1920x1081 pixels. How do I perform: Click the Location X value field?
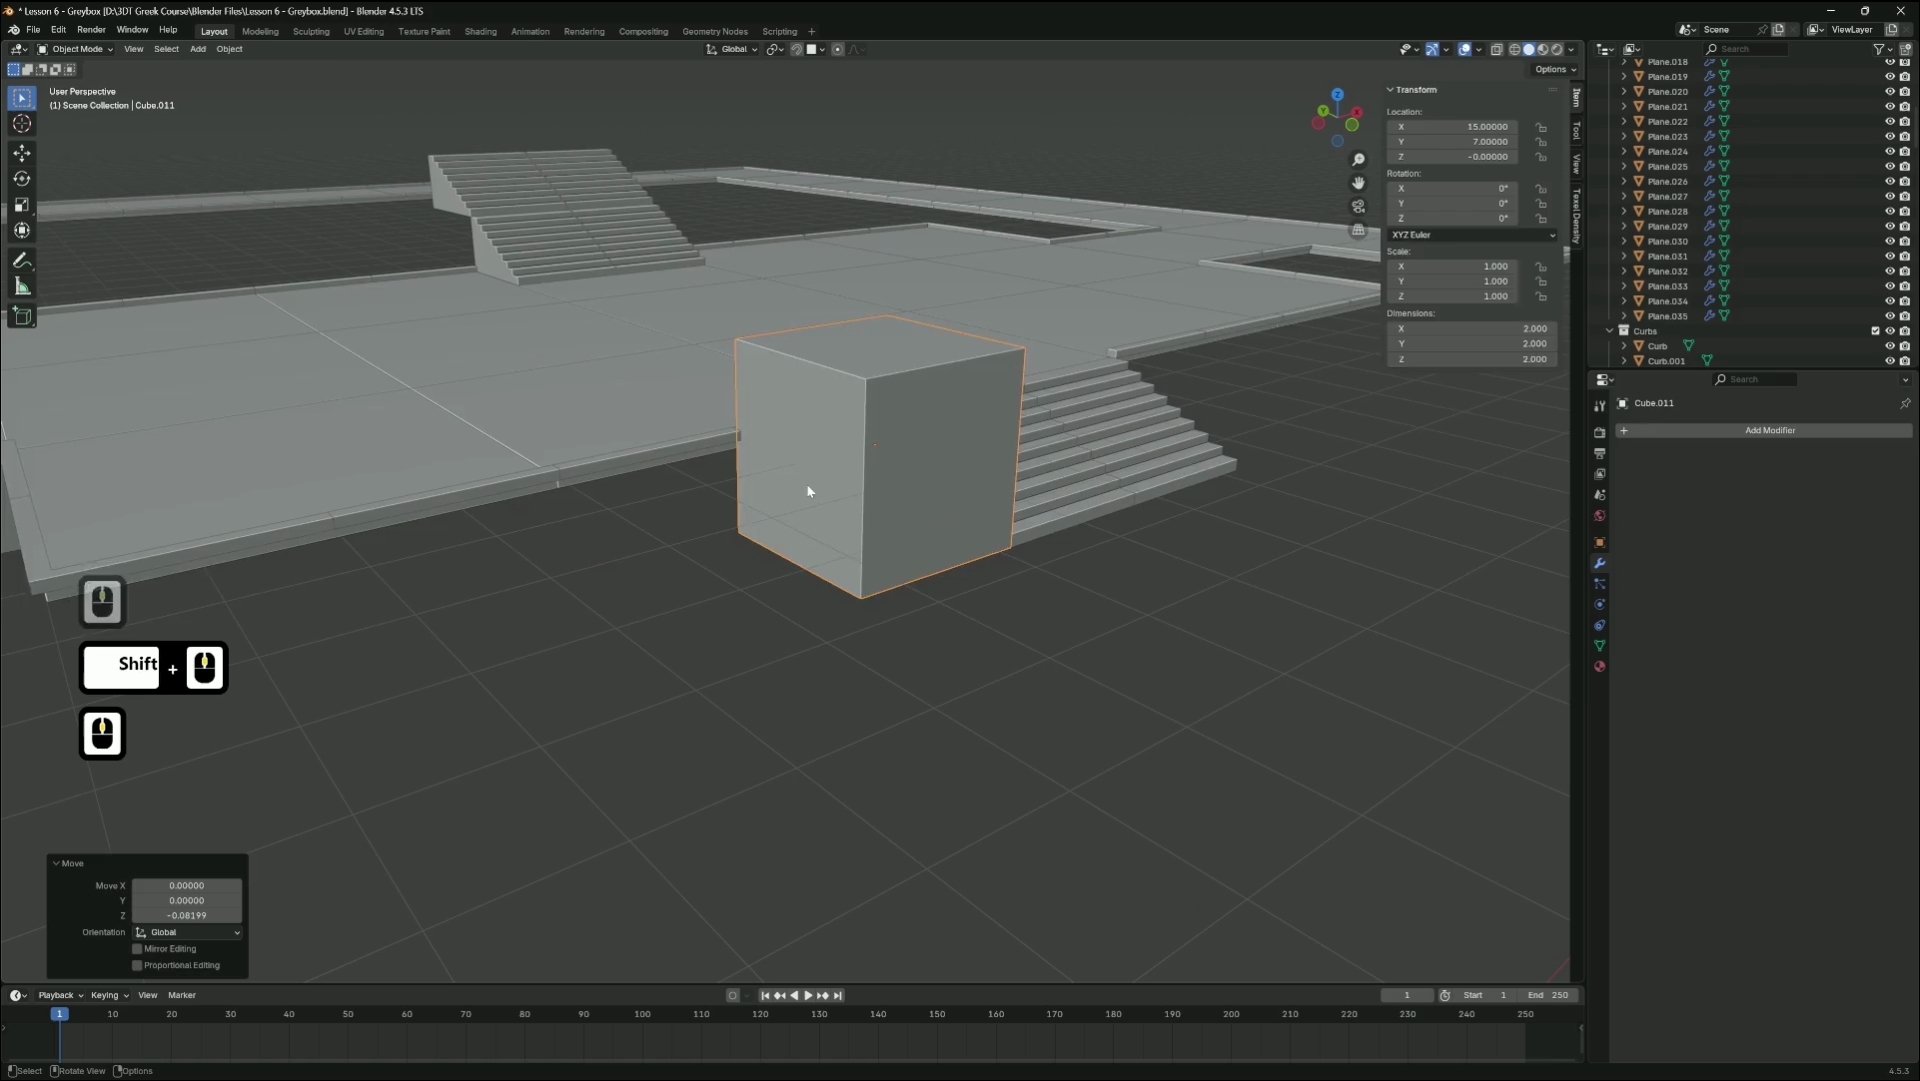[x=1460, y=127]
